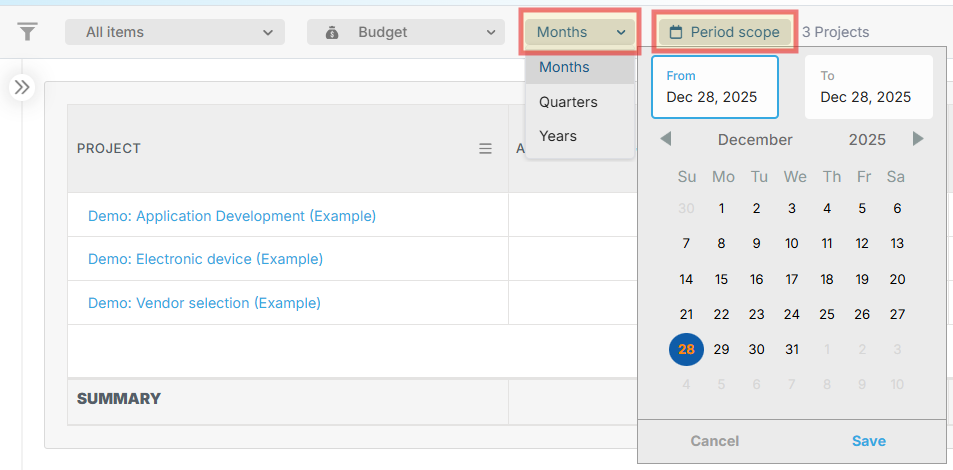Click the filter funnel icon
The height and width of the screenshot is (470, 953).
[x=27, y=32]
